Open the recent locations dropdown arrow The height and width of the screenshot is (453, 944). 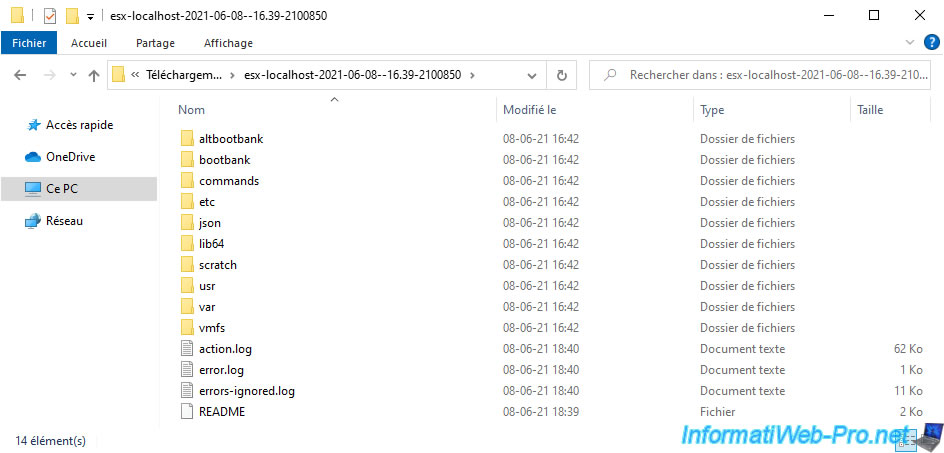pyautogui.click(x=73, y=76)
